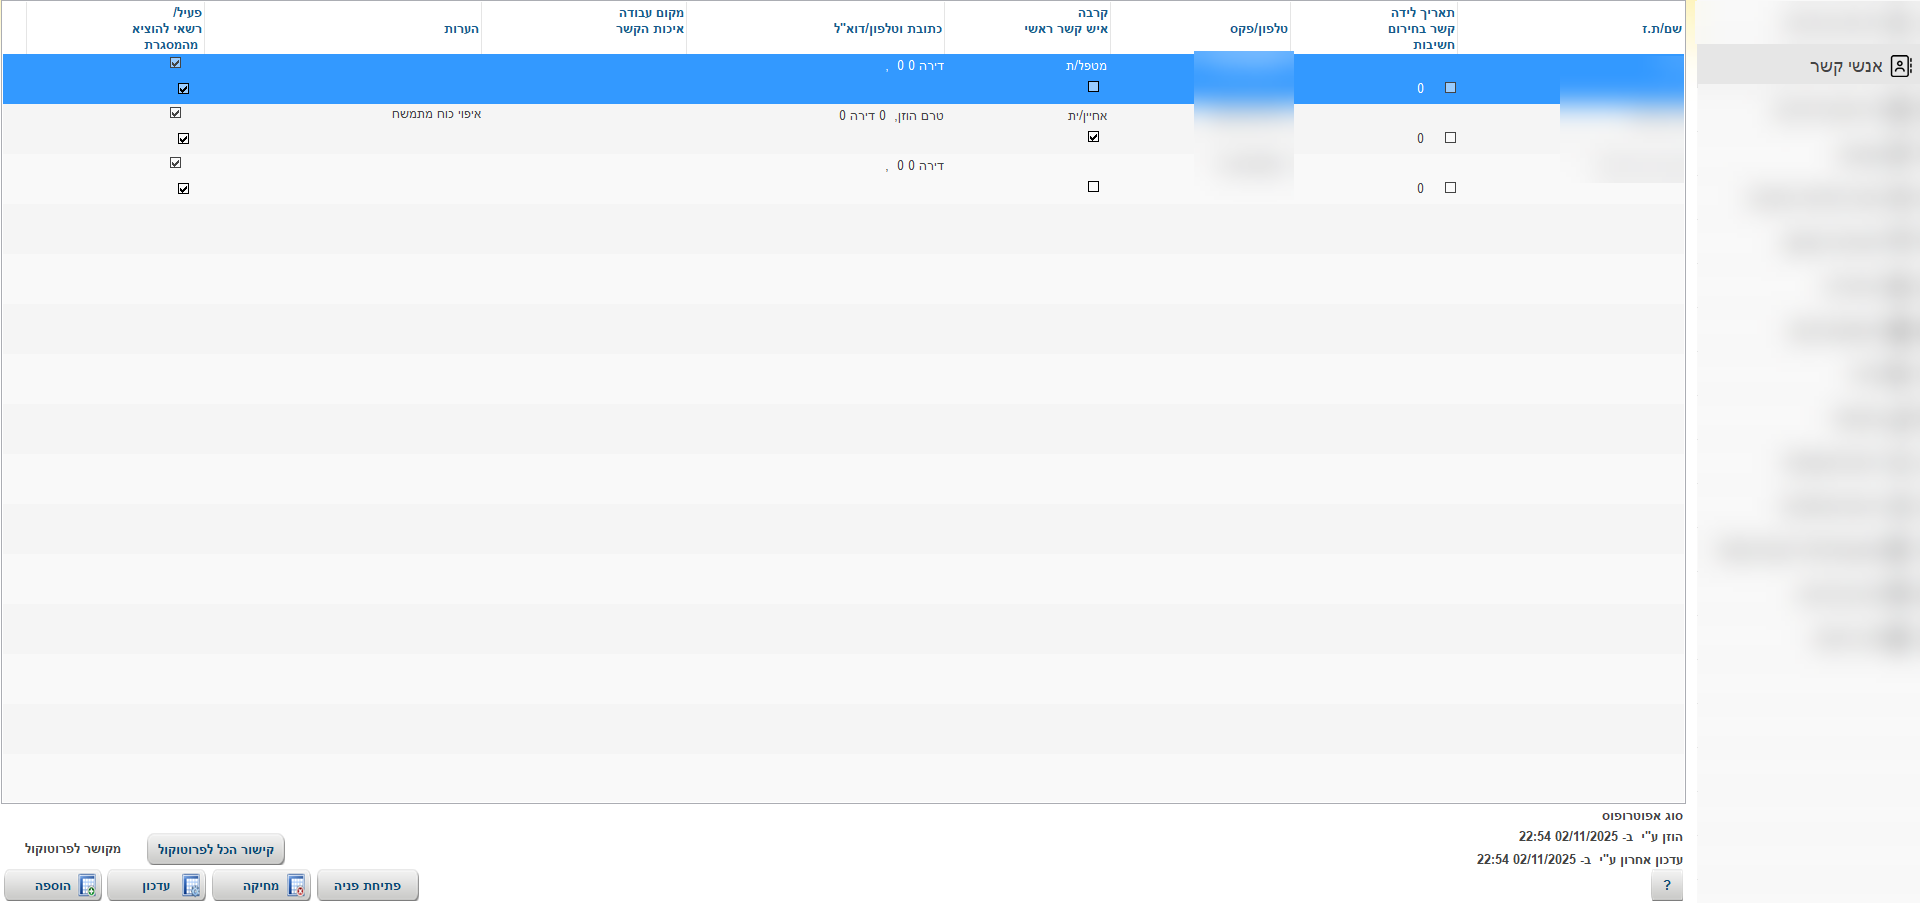This screenshot has width=1920, height=903.
Task: Toggle emergency contact checkbox in third row
Action: tap(1450, 188)
